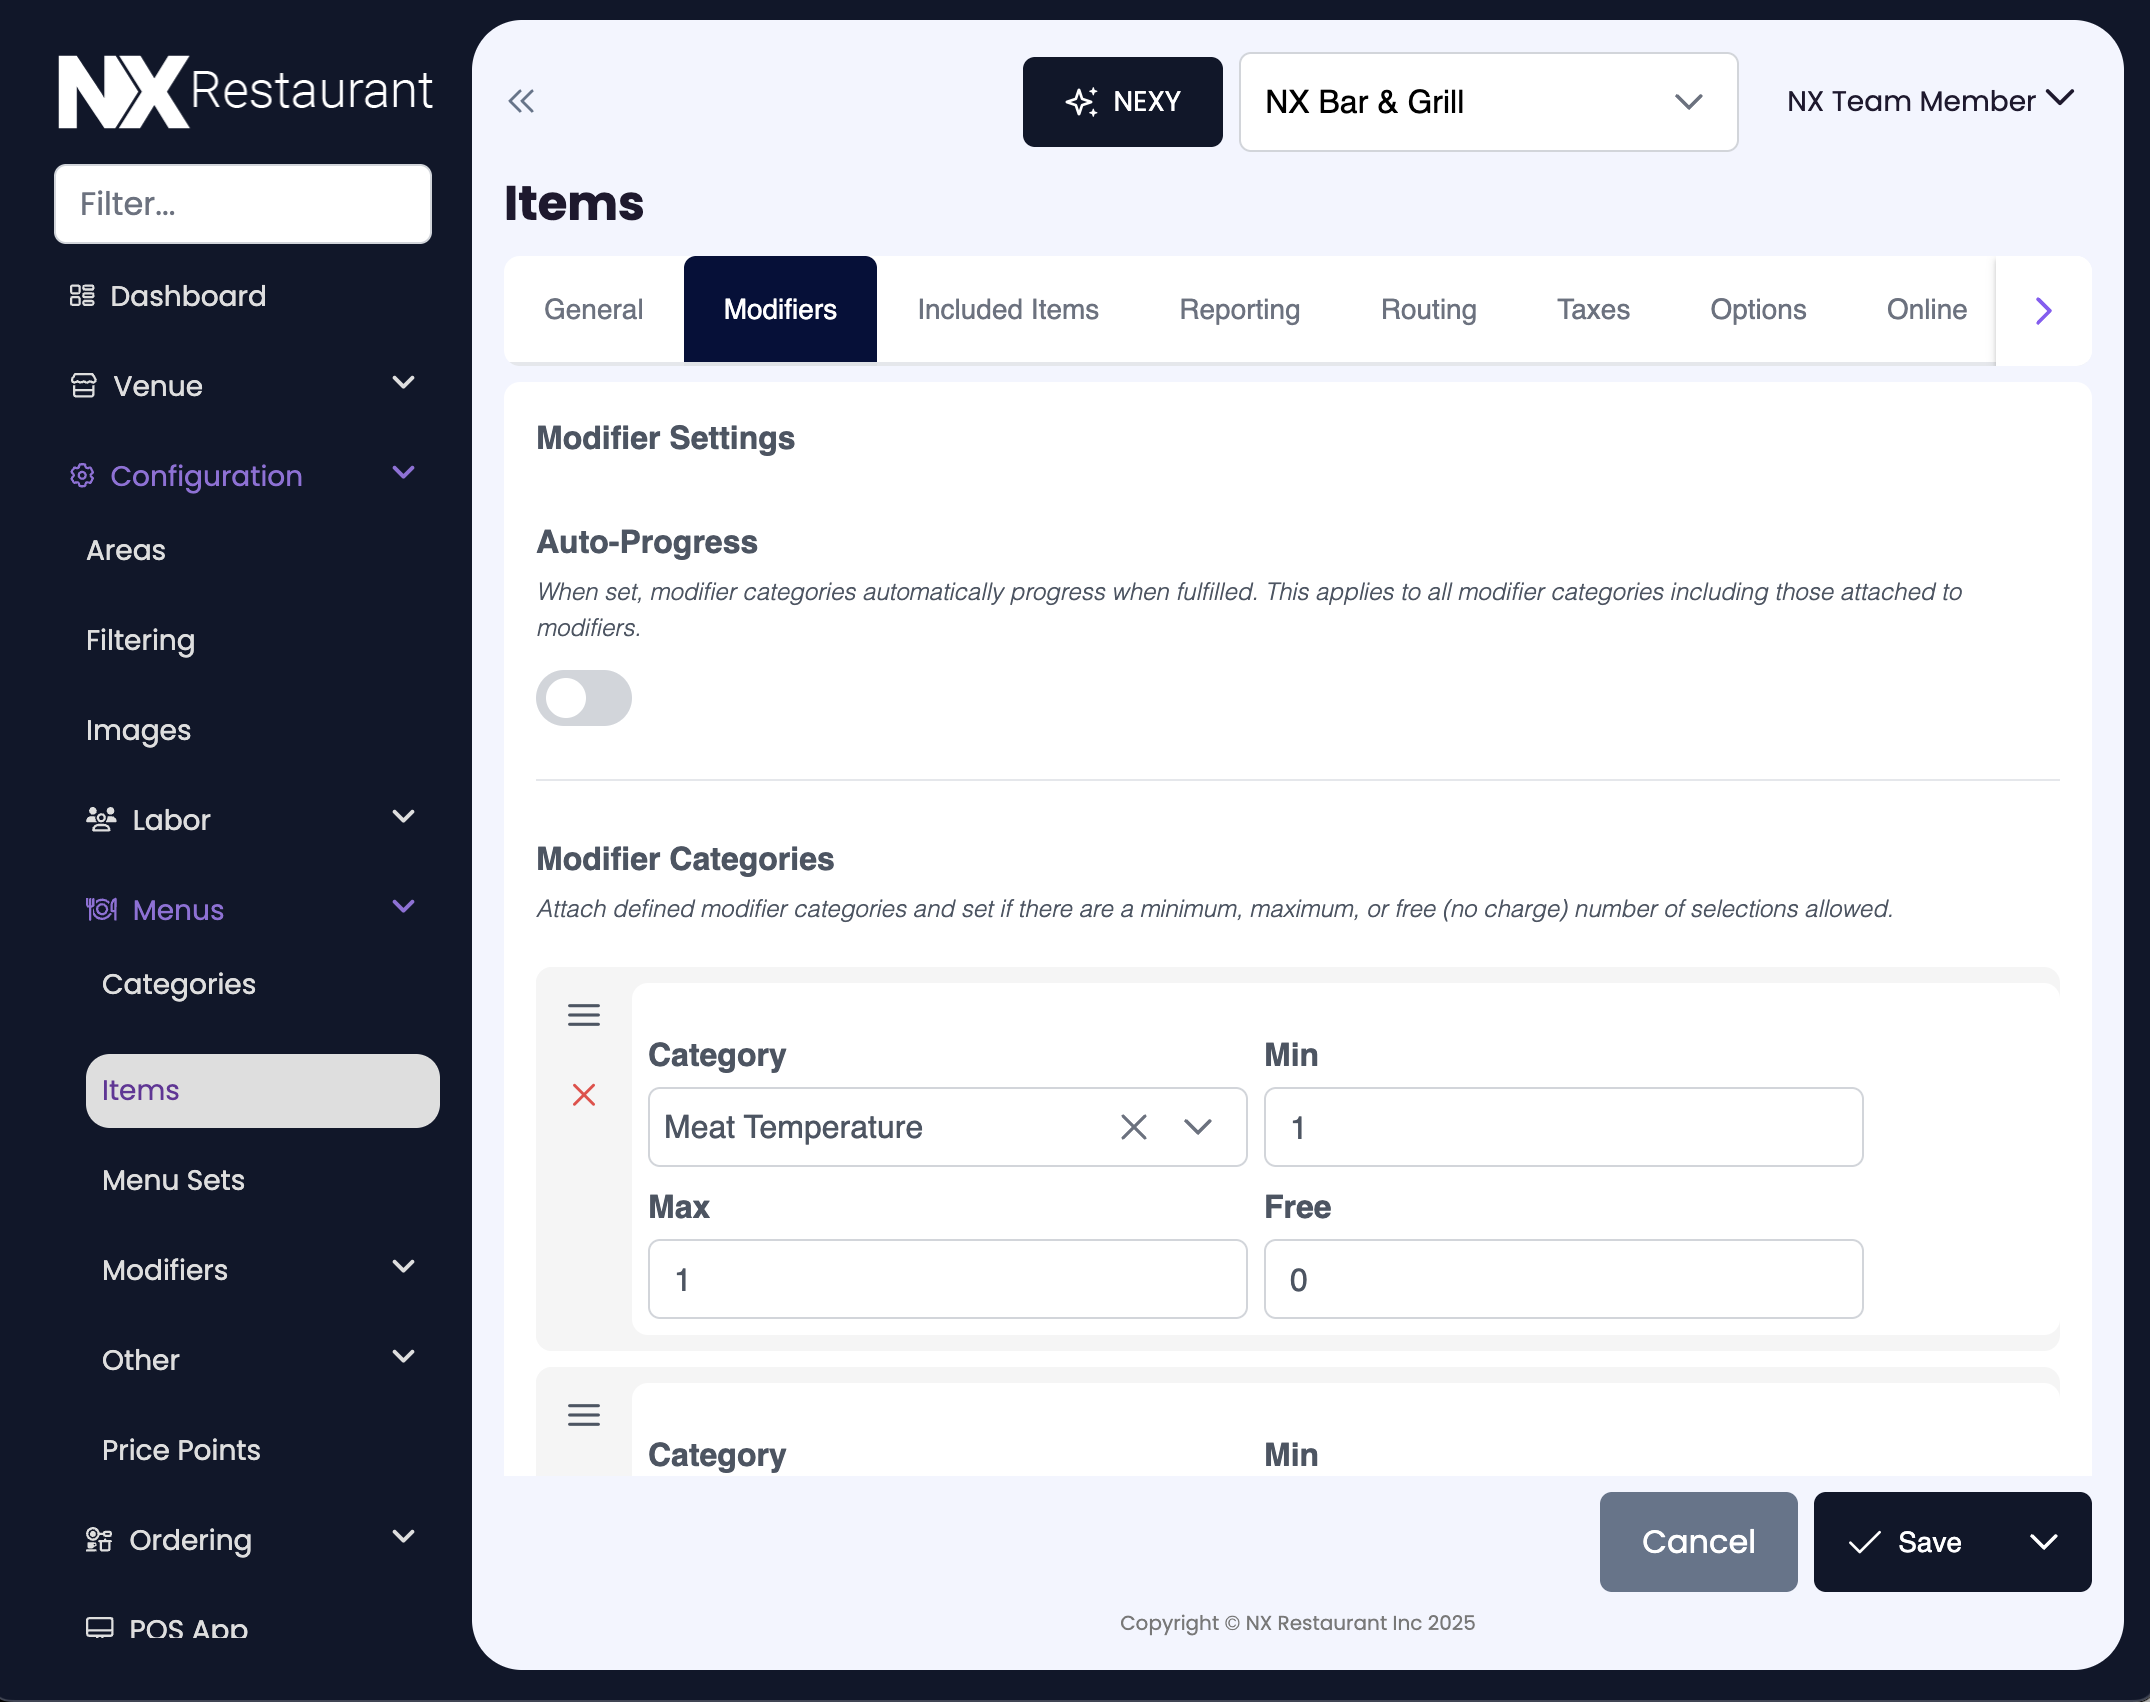This screenshot has height=1702, width=2150.
Task: Click the Menus icon in sidebar
Action: 101,909
